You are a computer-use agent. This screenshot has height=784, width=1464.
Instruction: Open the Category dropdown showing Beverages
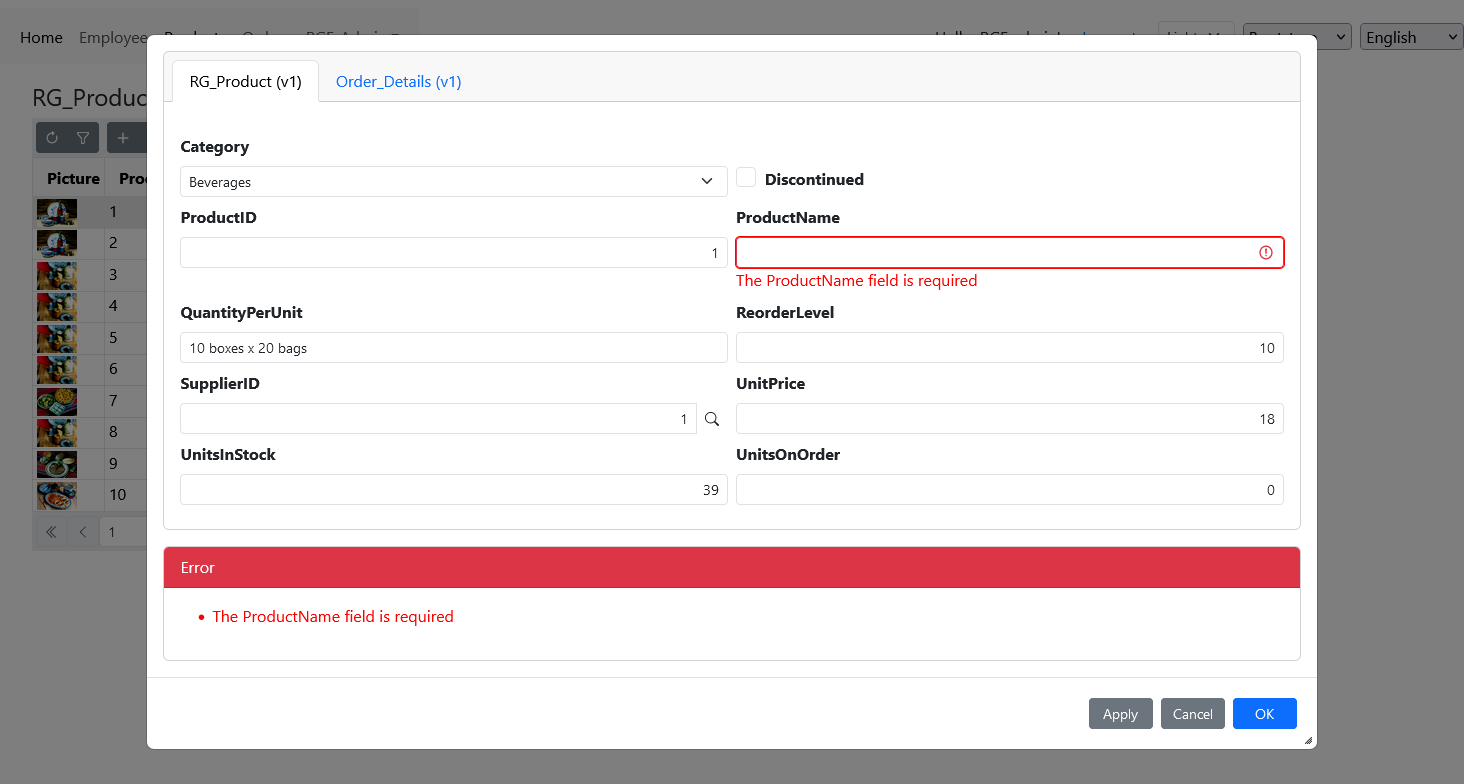point(453,182)
